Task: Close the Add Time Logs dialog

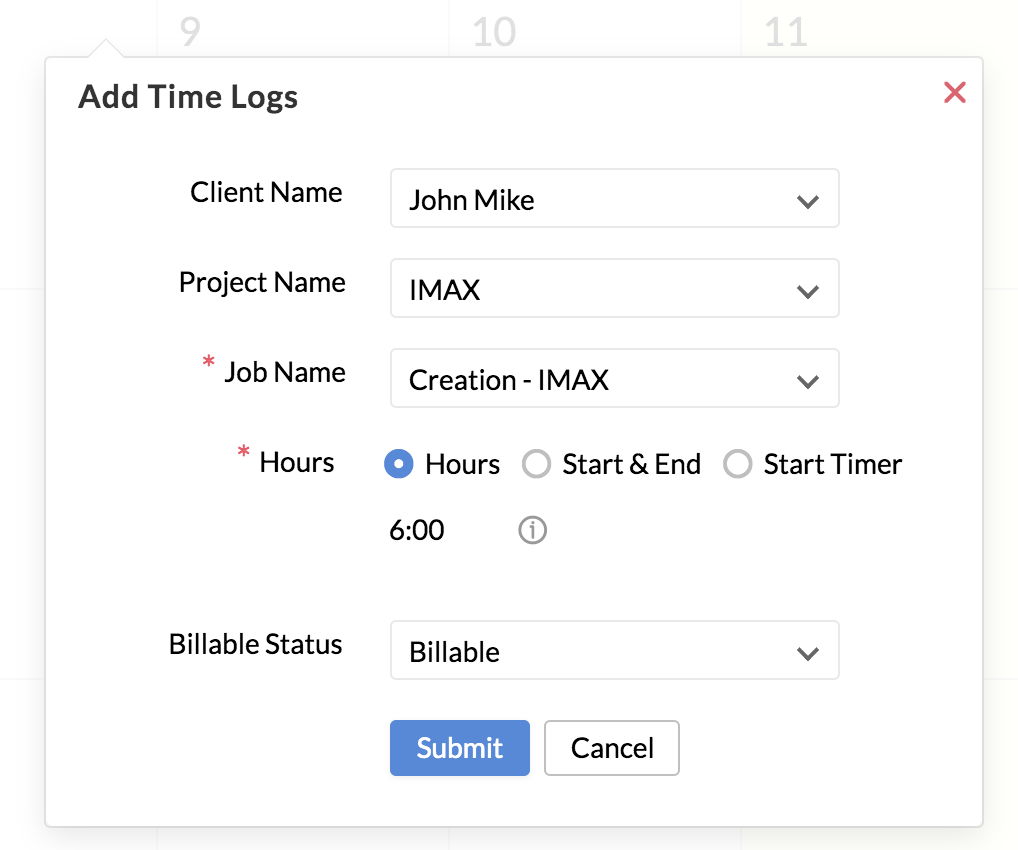Action: coord(955,93)
